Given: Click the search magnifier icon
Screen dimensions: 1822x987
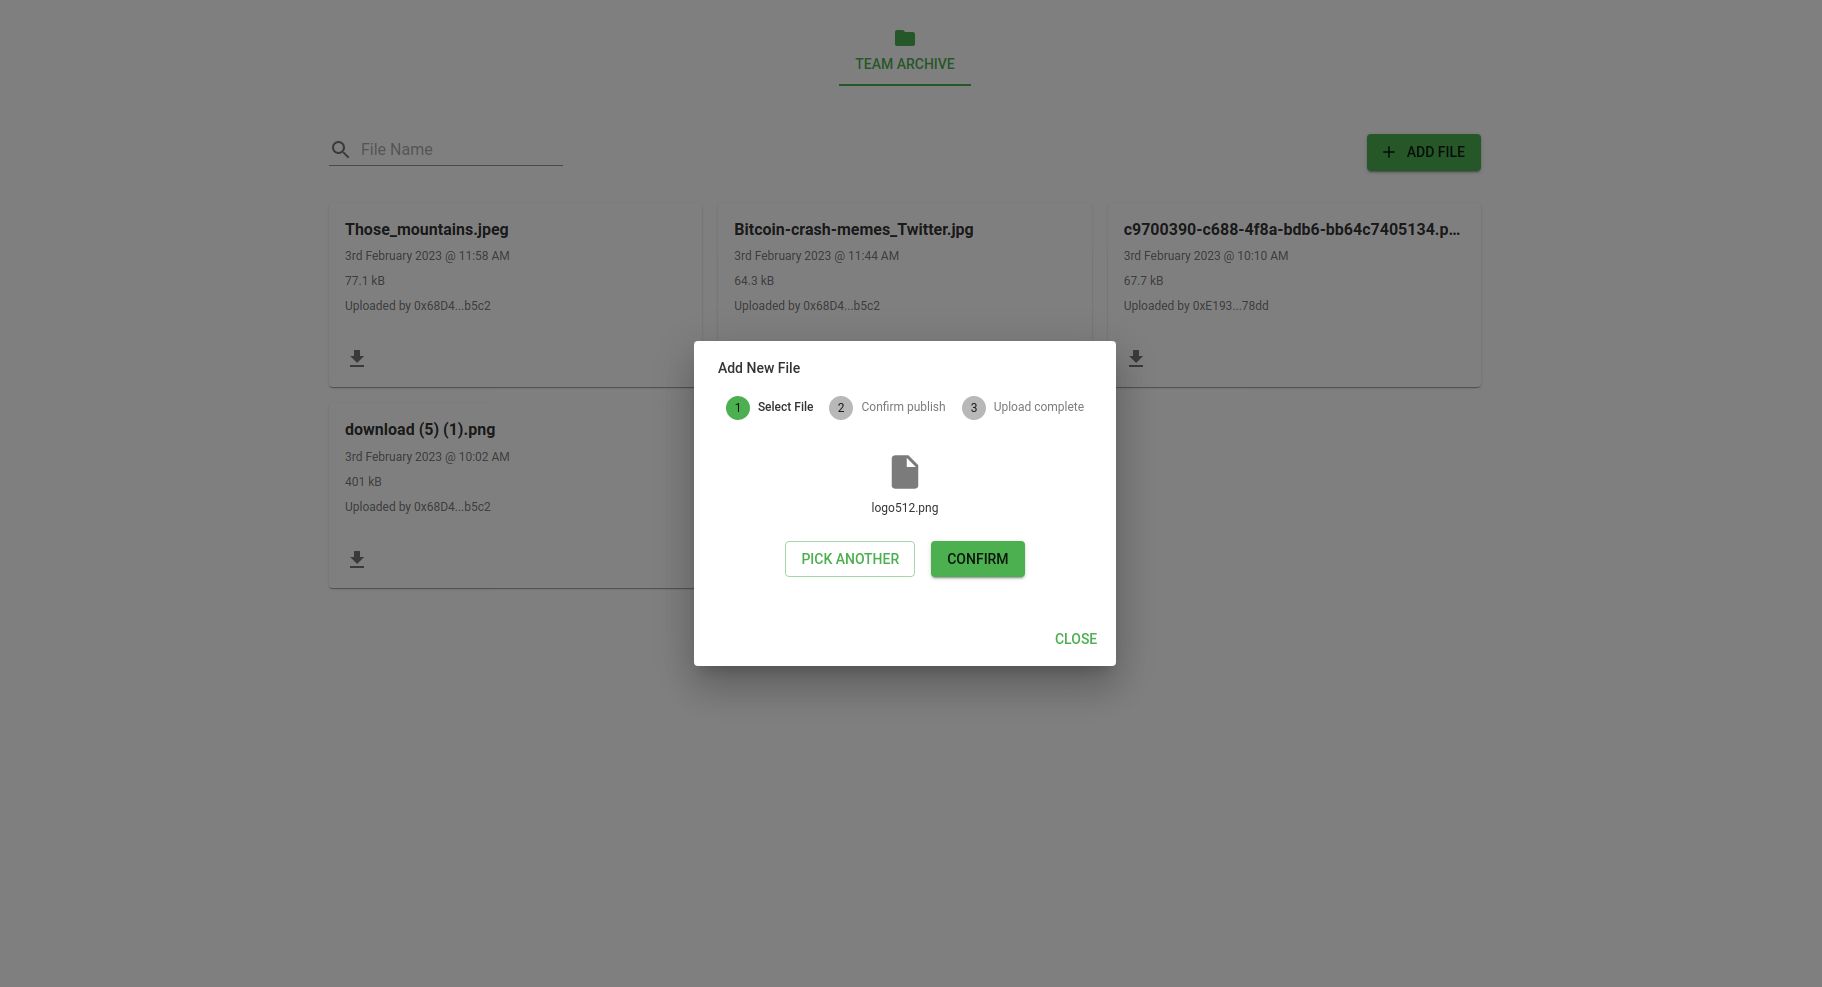Looking at the screenshot, I should 340,149.
